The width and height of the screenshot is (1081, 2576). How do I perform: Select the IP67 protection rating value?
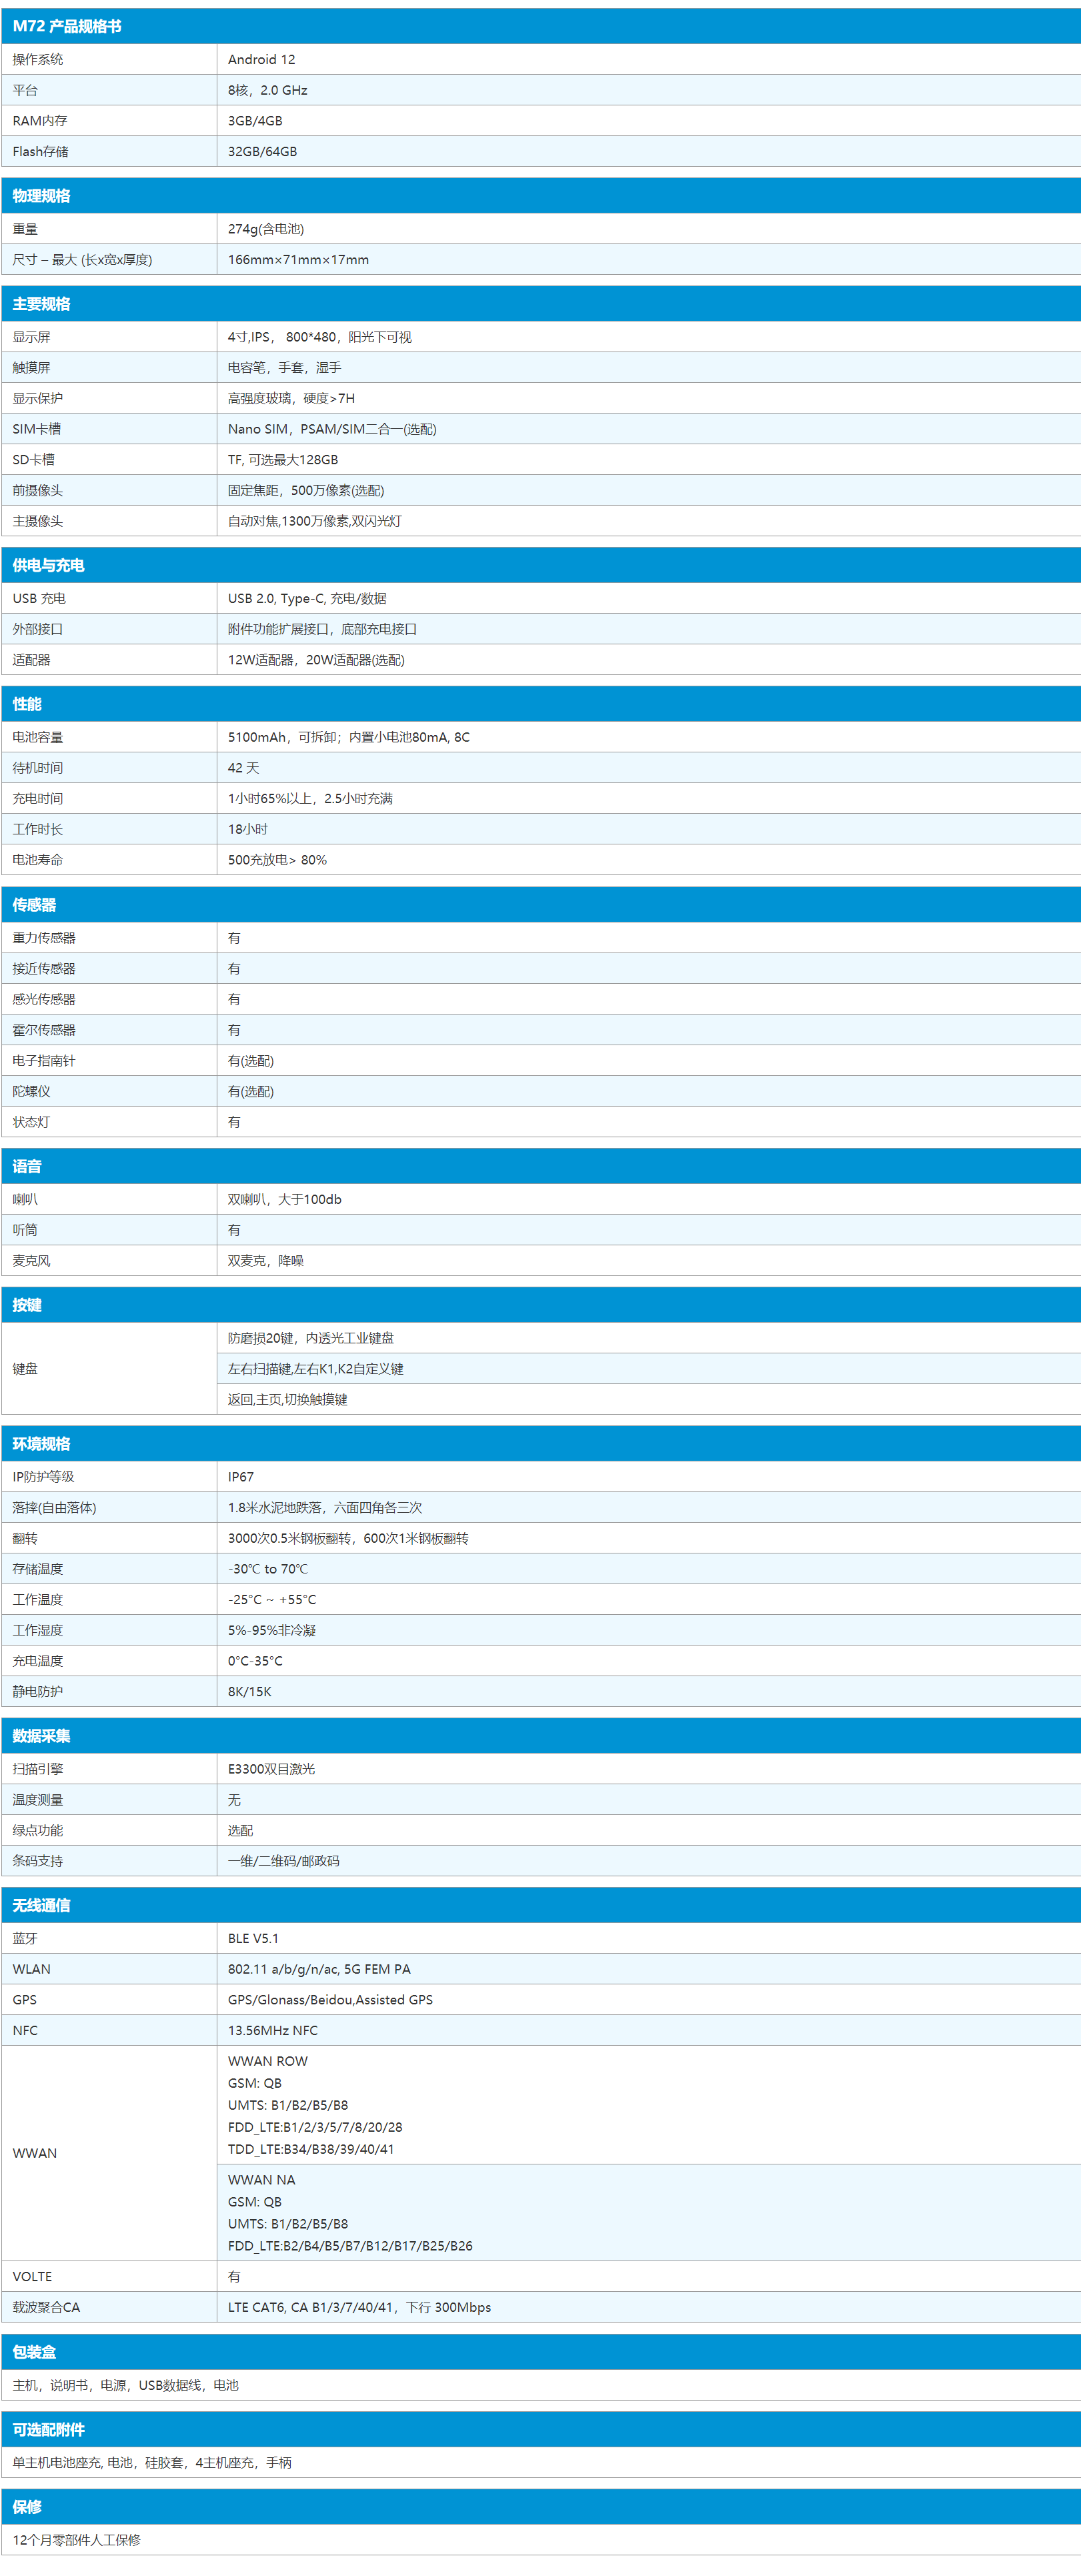click(241, 1477)
